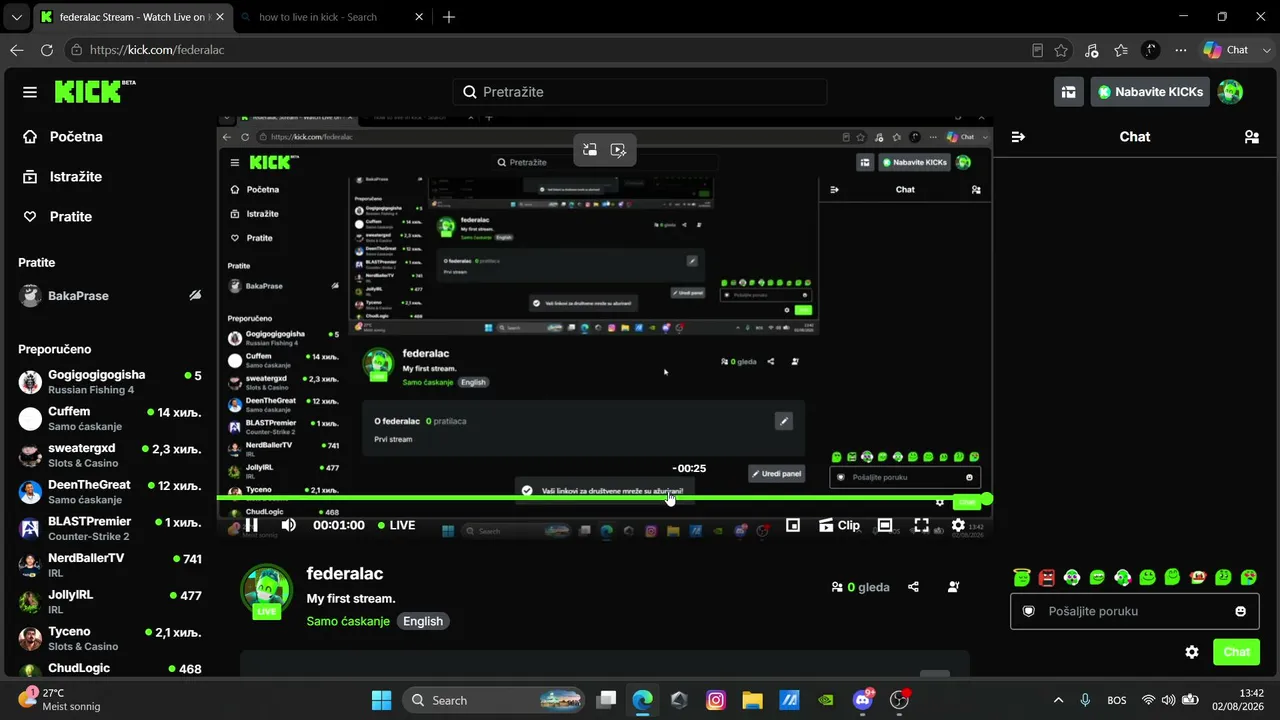This screenshot has width=1280, height=720.
Task: Open the treasure chest drops button
Action: [x=1069, y=92]
